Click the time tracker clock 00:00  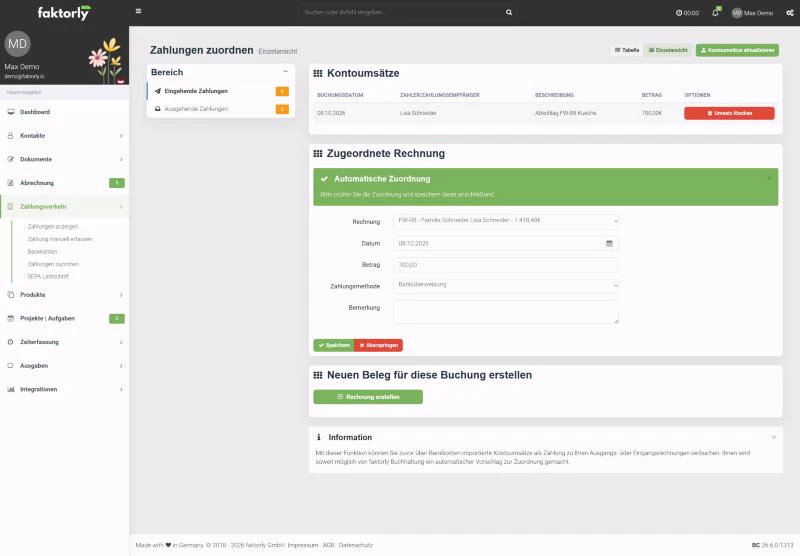[x=687, y=13]
